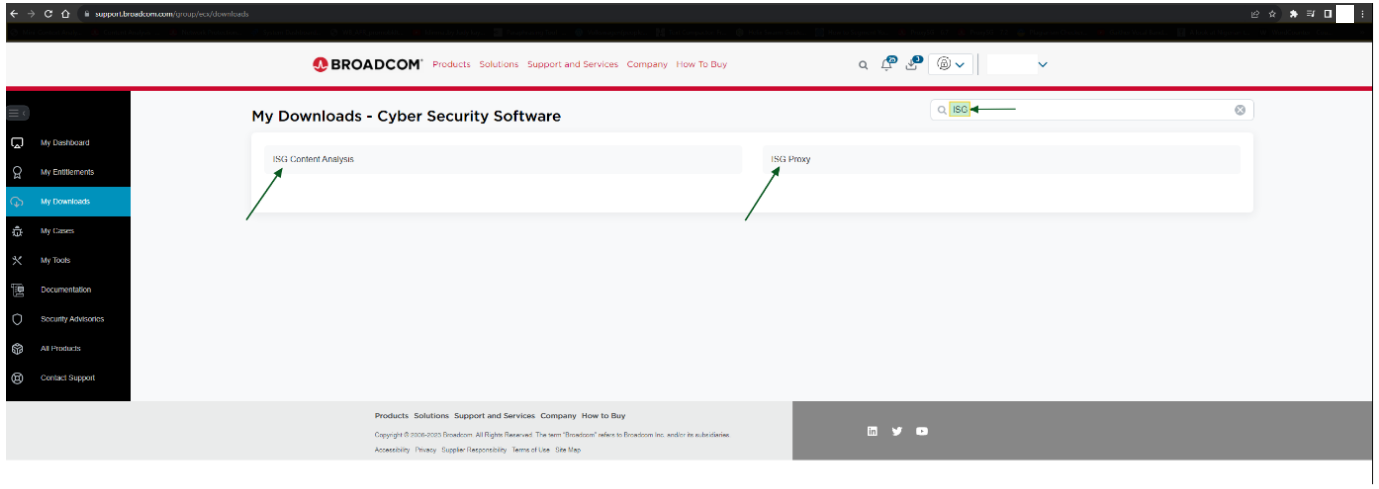The width and height of the screenshot is (1379, 489).
Task: Click the My Dashboard sidebar icon
Action: pos(16,143)
